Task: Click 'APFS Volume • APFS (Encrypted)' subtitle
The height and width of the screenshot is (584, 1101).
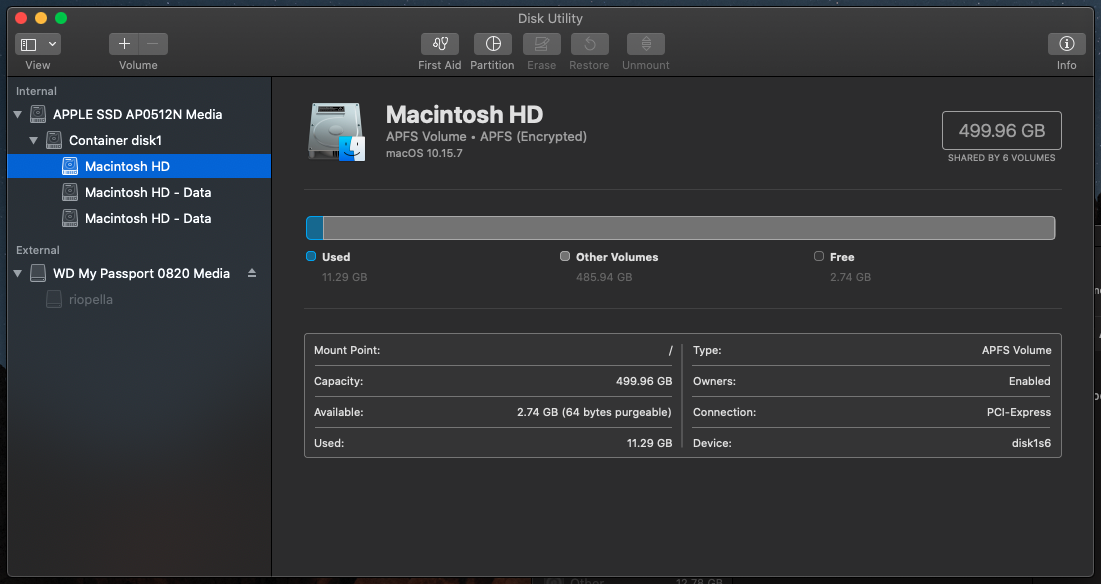Action: (x=487, y=136)
